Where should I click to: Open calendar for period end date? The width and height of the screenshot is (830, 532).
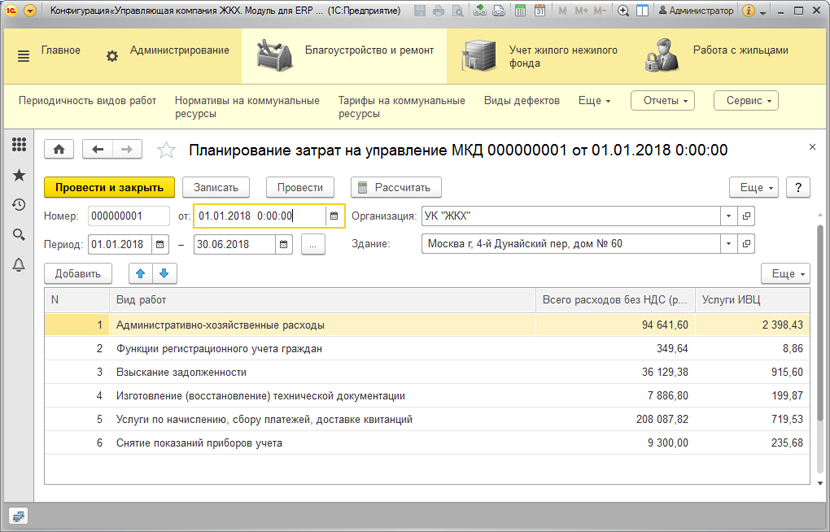point(284,245)
